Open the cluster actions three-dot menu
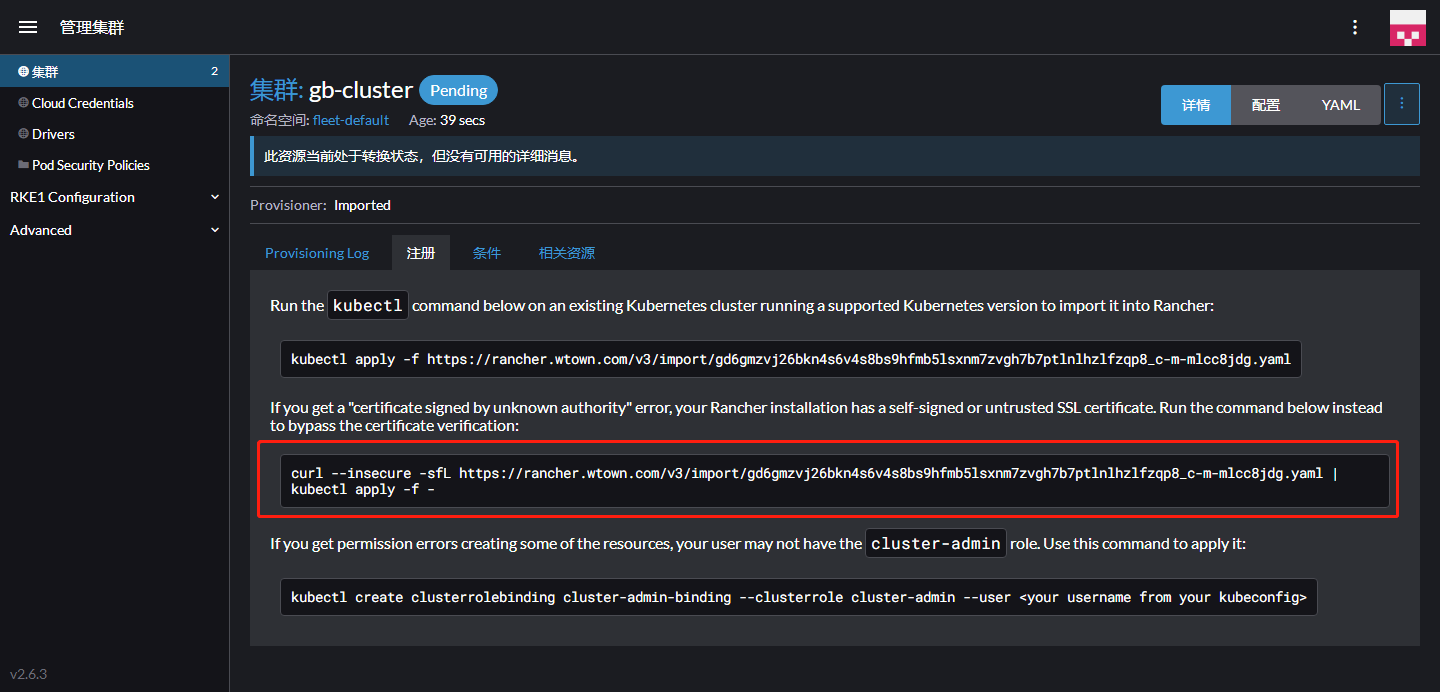 pyautogui.click(x=1401, y=104)
